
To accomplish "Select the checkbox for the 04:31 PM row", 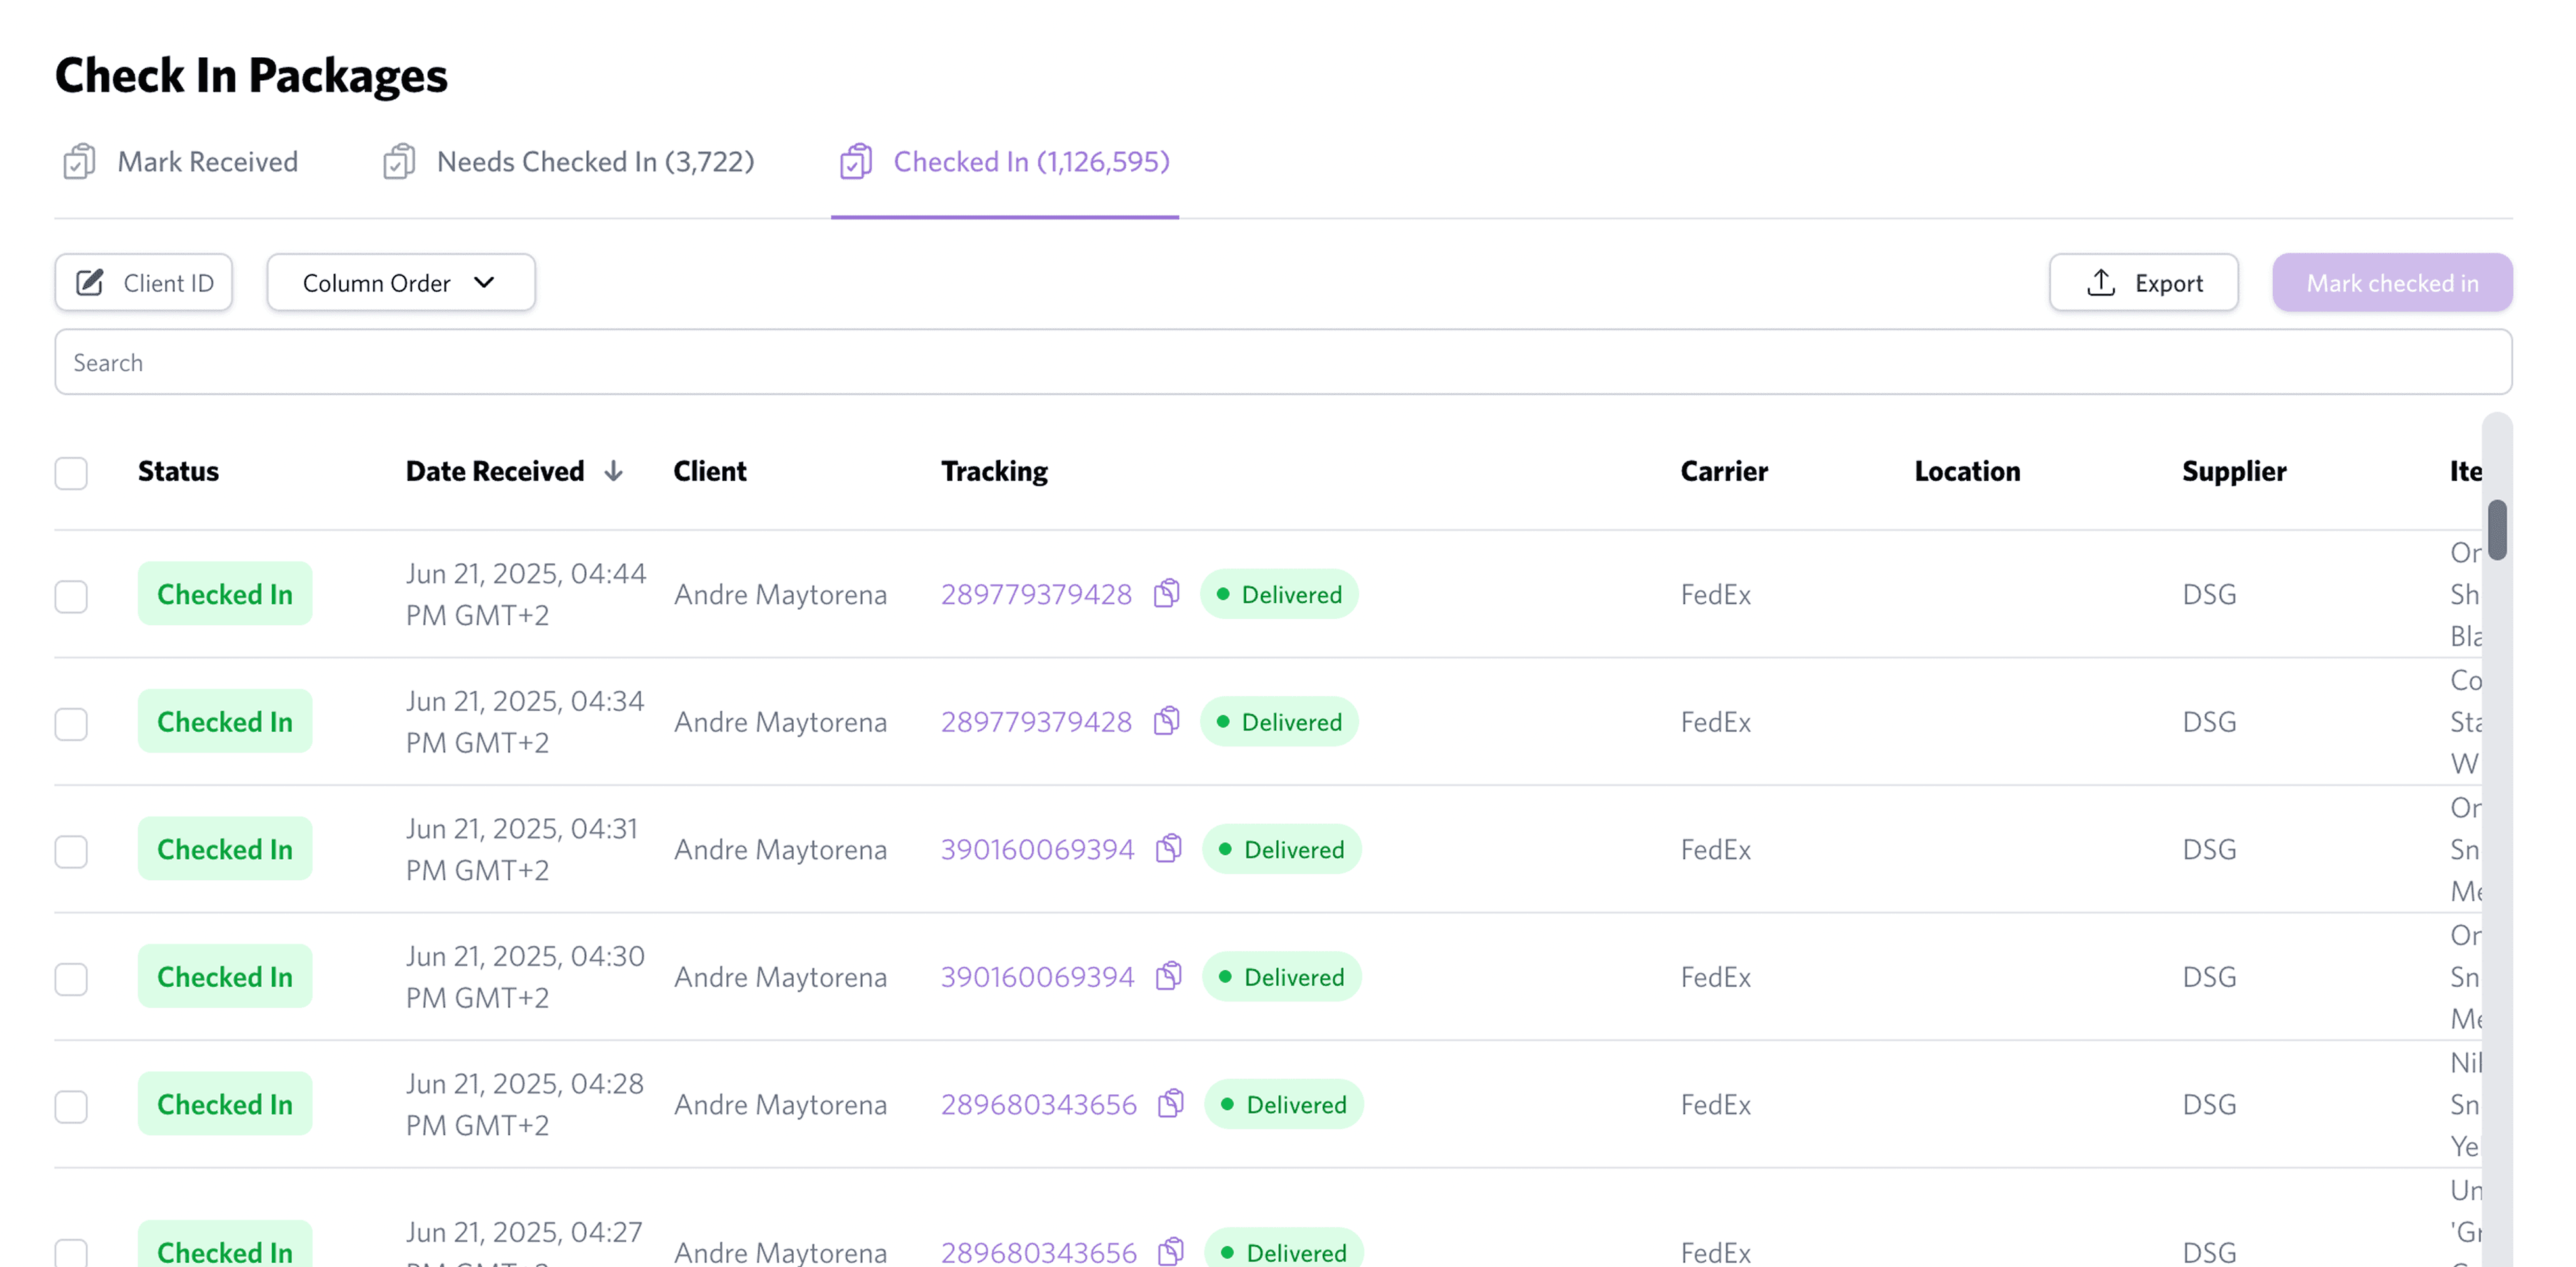I will (x=71, y=851).
